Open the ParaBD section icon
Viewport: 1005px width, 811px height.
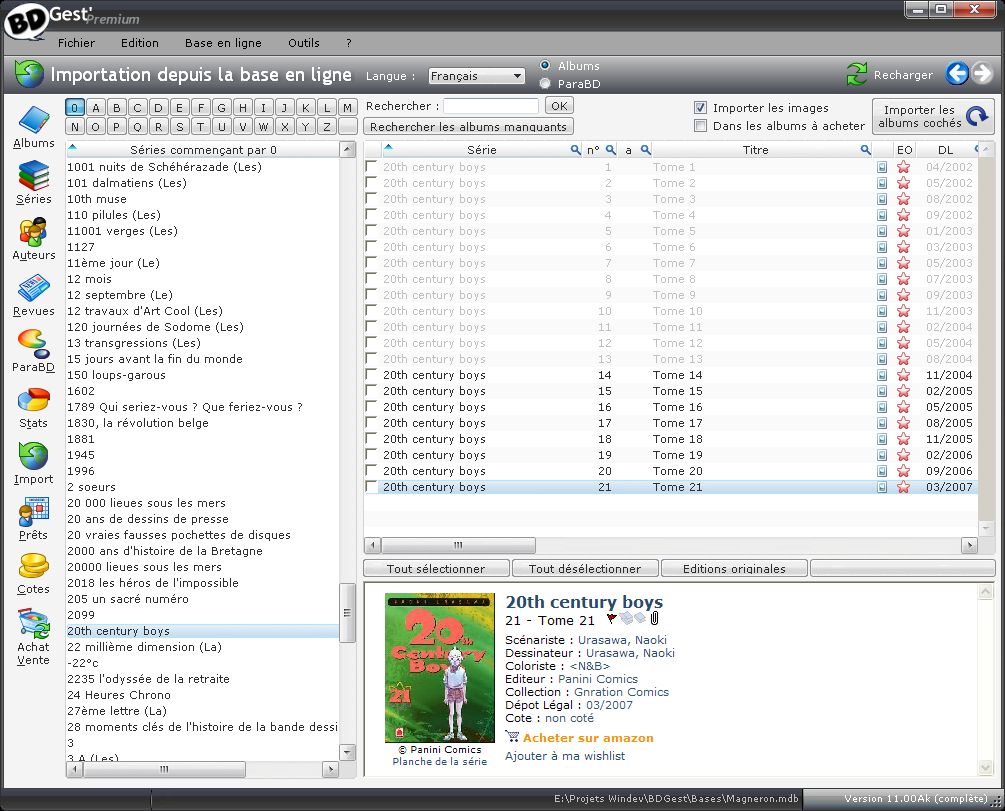click(x=33, y=344)
